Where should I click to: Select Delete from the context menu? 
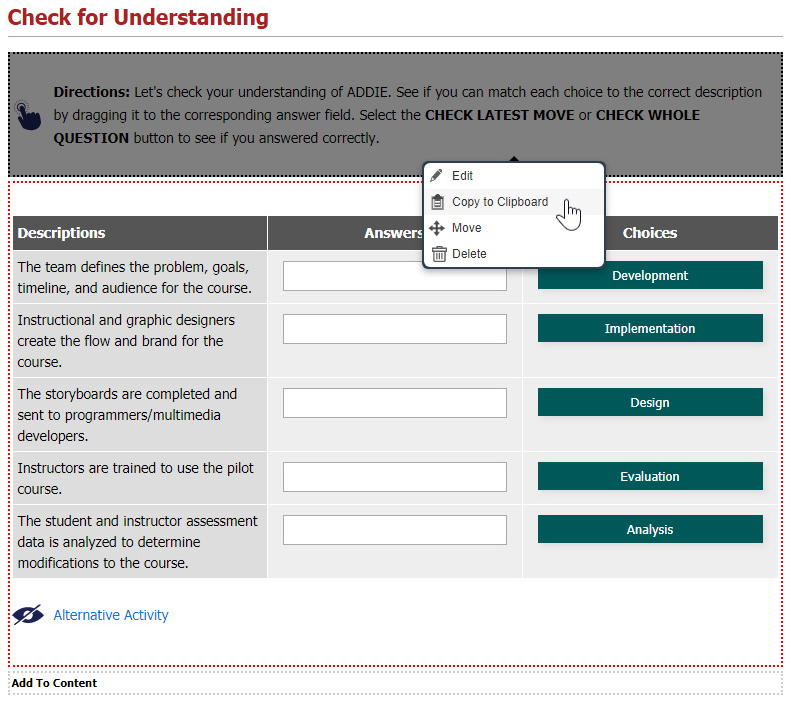pos(514,254)
